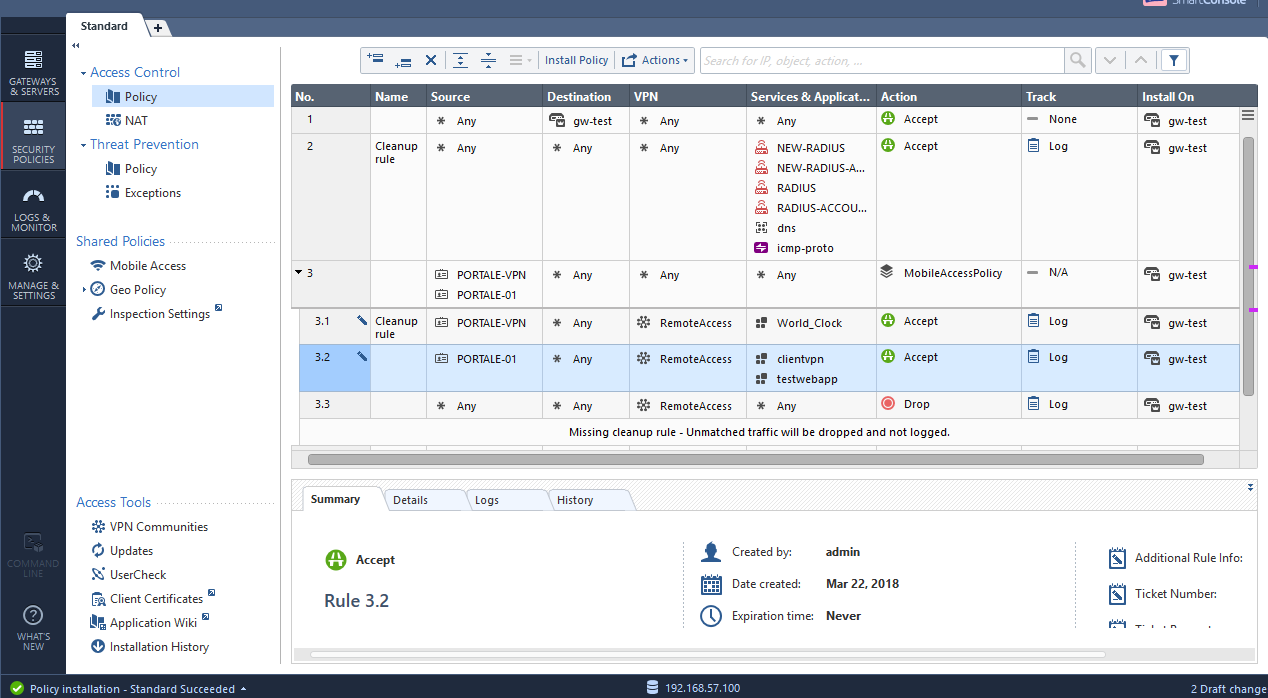The height and width of the screenshot is (698, 1268).
Task: Open the view options dropdown in toolbar
Action: pos(520,60)
